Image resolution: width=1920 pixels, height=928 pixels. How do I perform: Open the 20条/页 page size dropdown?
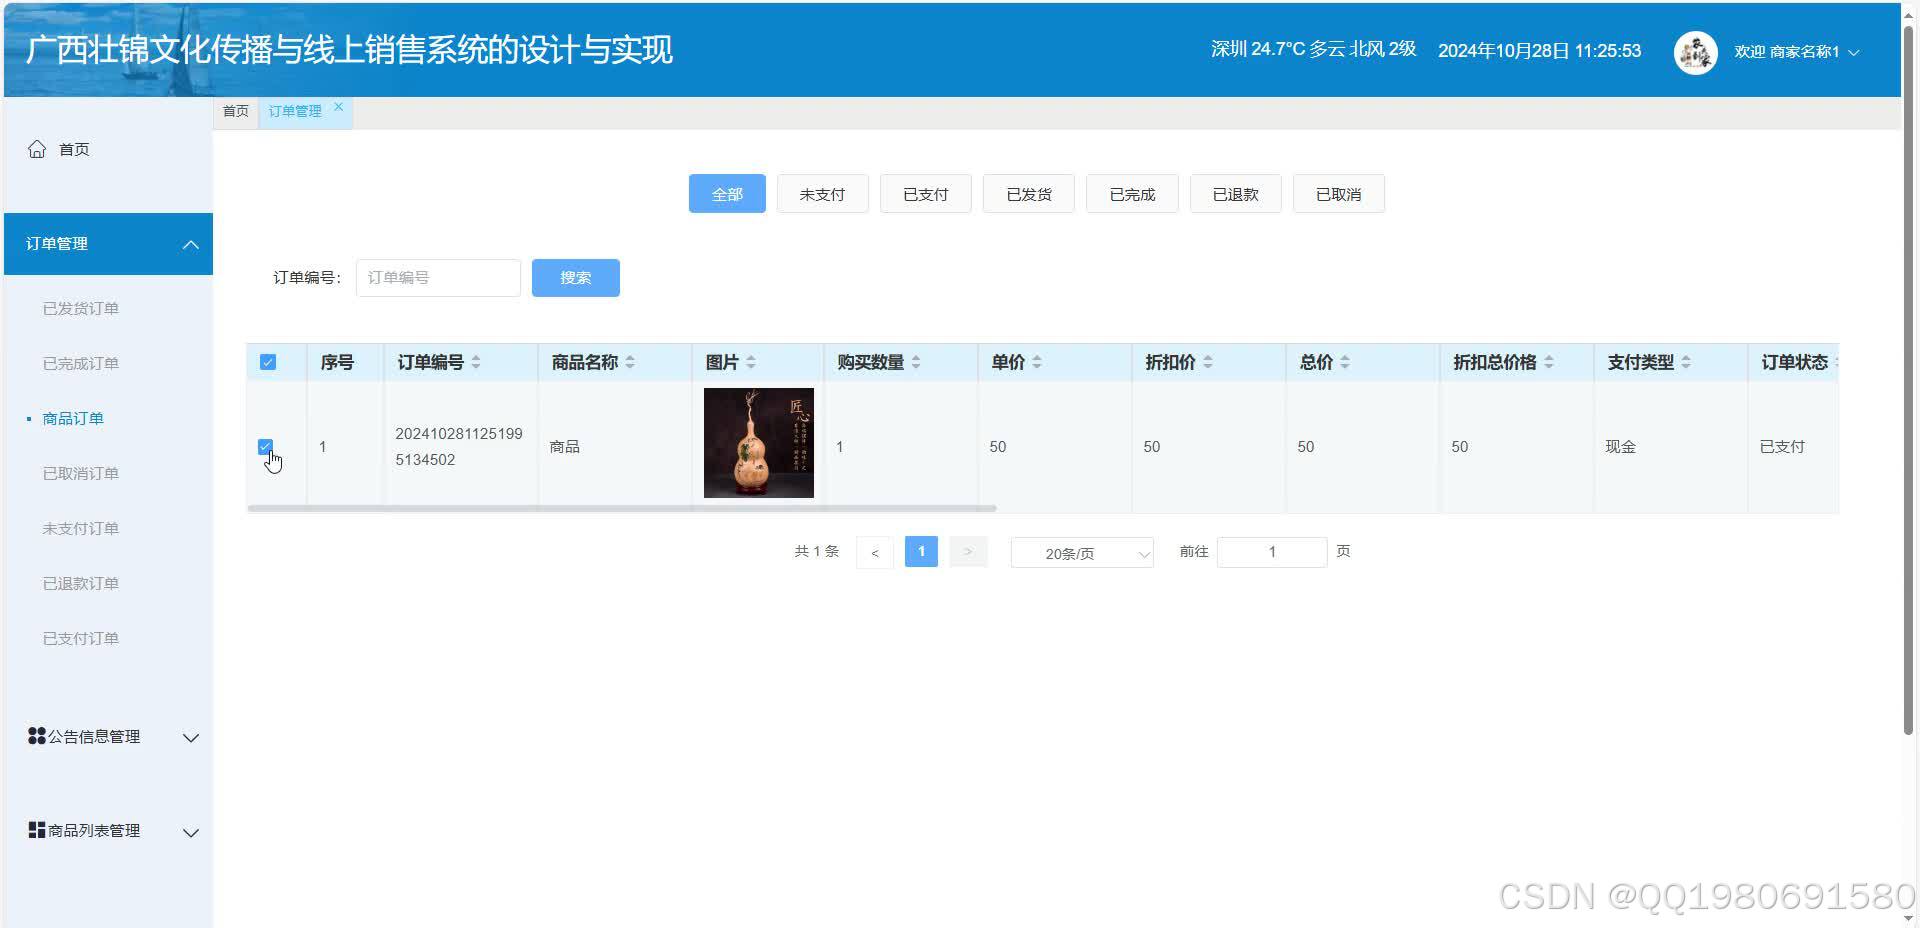coord(1080,552)
